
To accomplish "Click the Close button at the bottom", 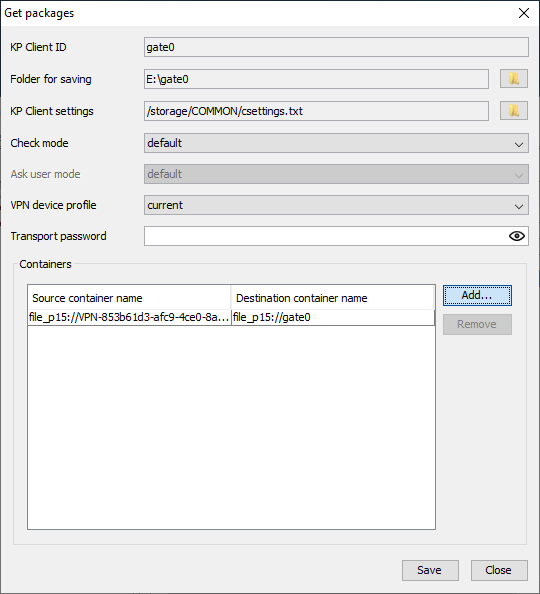I will point(499,570).
